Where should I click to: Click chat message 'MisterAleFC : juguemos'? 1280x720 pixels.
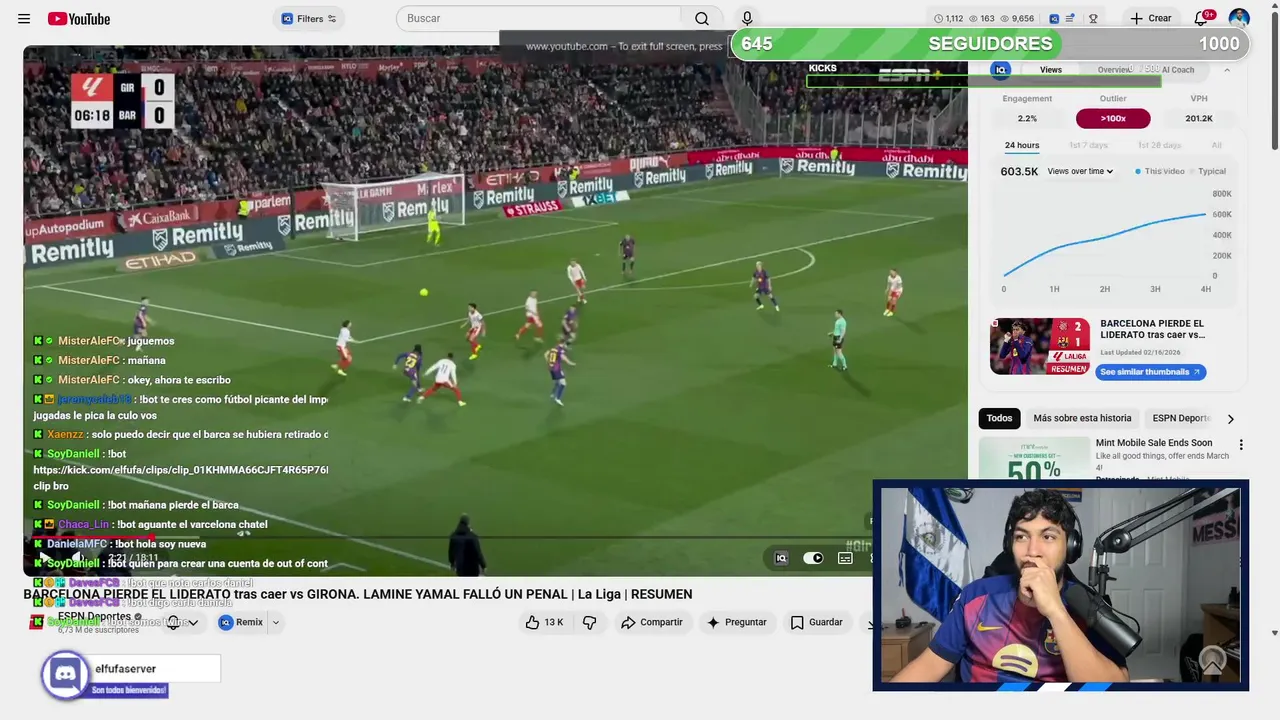coord(105,341)
